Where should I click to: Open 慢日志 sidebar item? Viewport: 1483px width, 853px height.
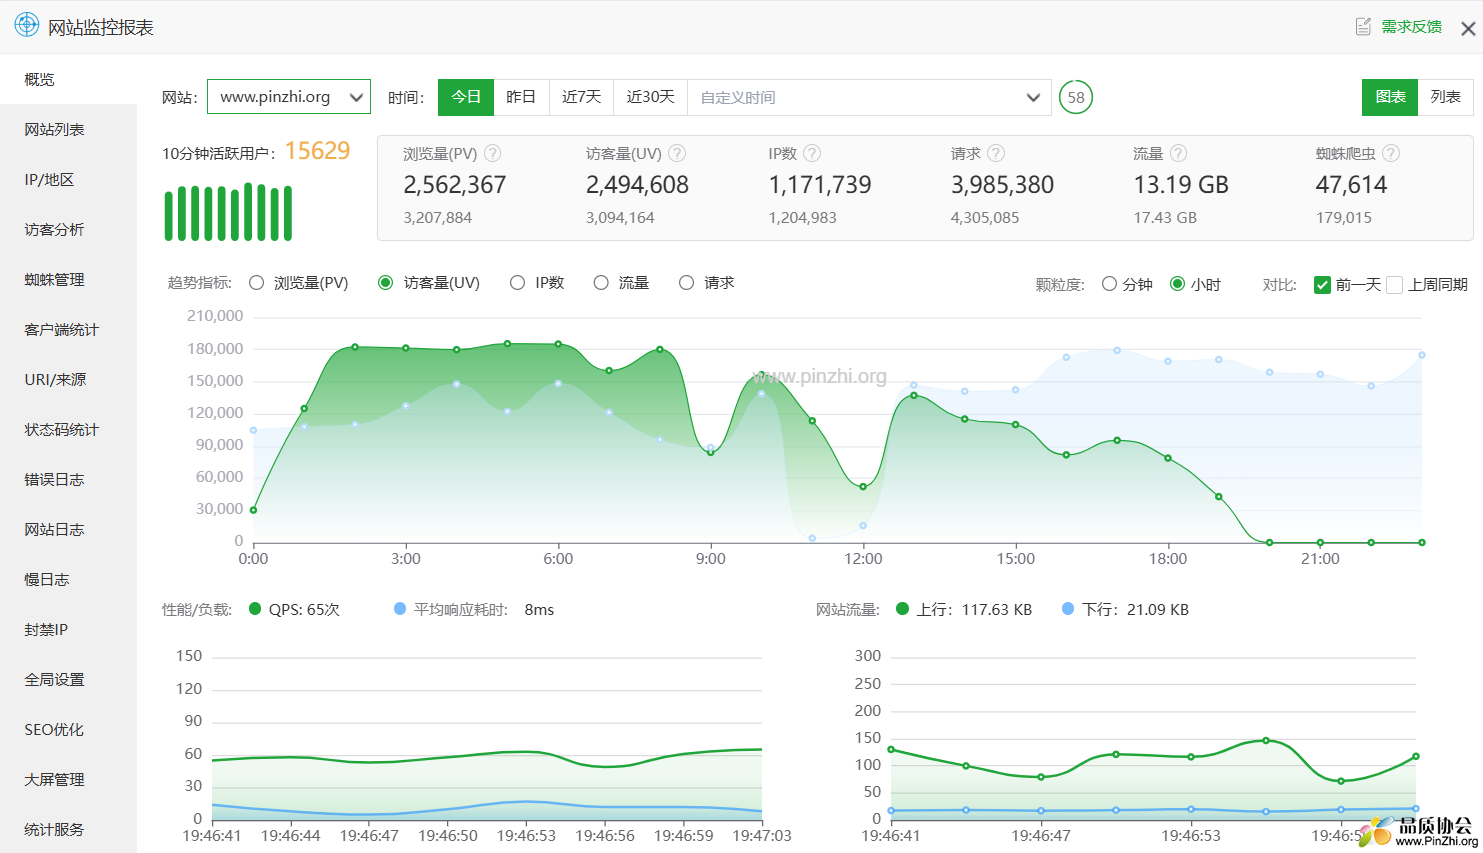pos(68,579)
